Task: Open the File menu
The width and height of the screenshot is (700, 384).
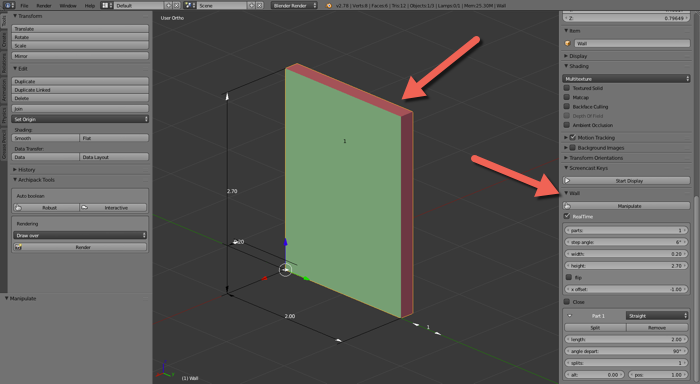Action: (24, 5)
